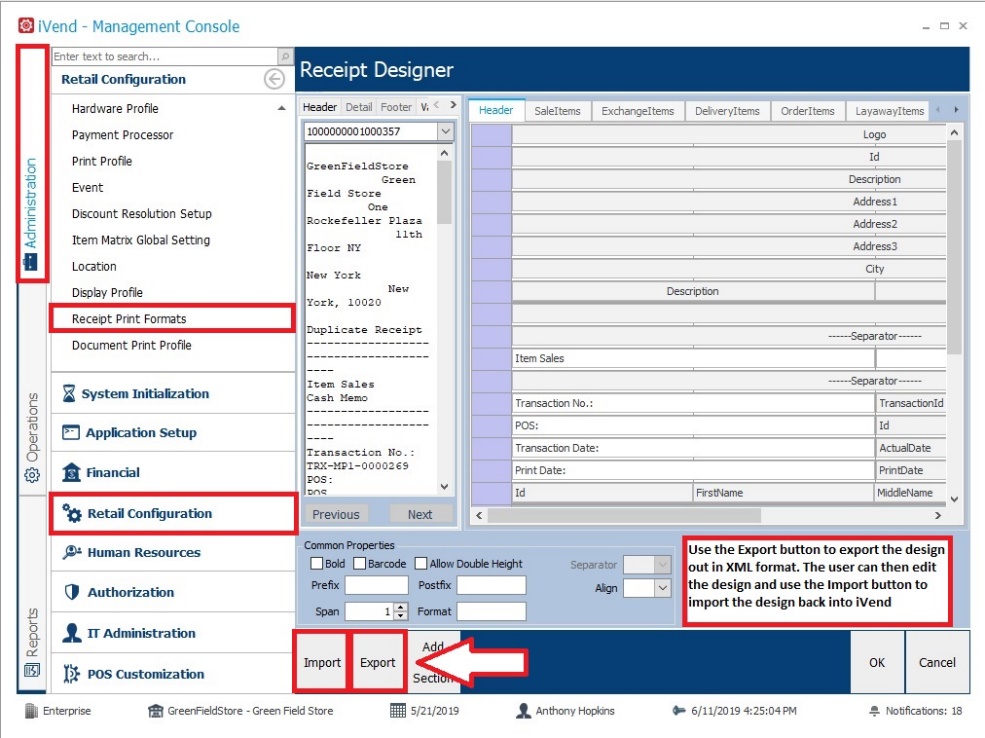985x738 pixels.
Task: Open the LayawayItems tab
Action: [889, 111]
